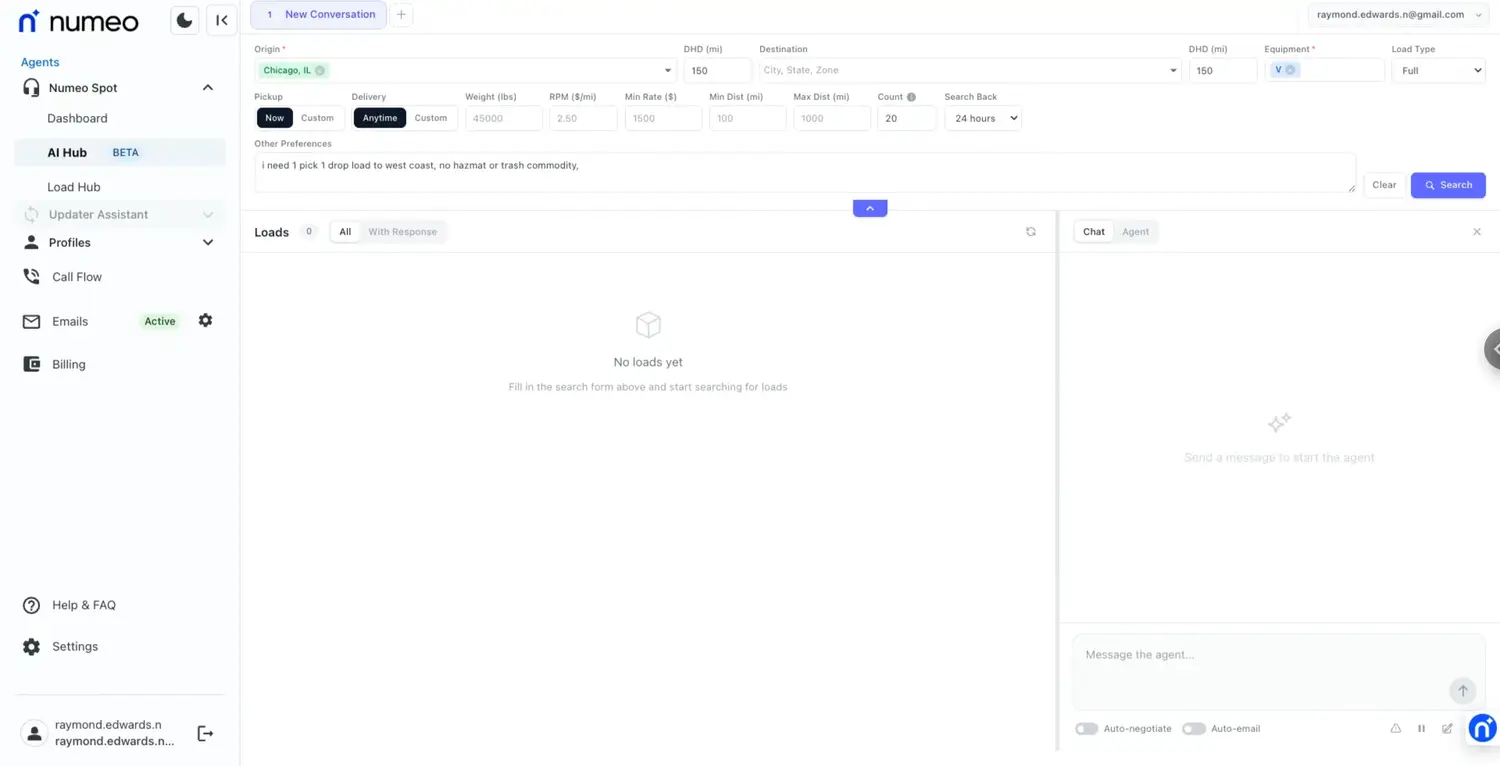Click the logout icon beside the username
Image resolution: width=1500 pixels, height=766 pixels.
(205, 734)
